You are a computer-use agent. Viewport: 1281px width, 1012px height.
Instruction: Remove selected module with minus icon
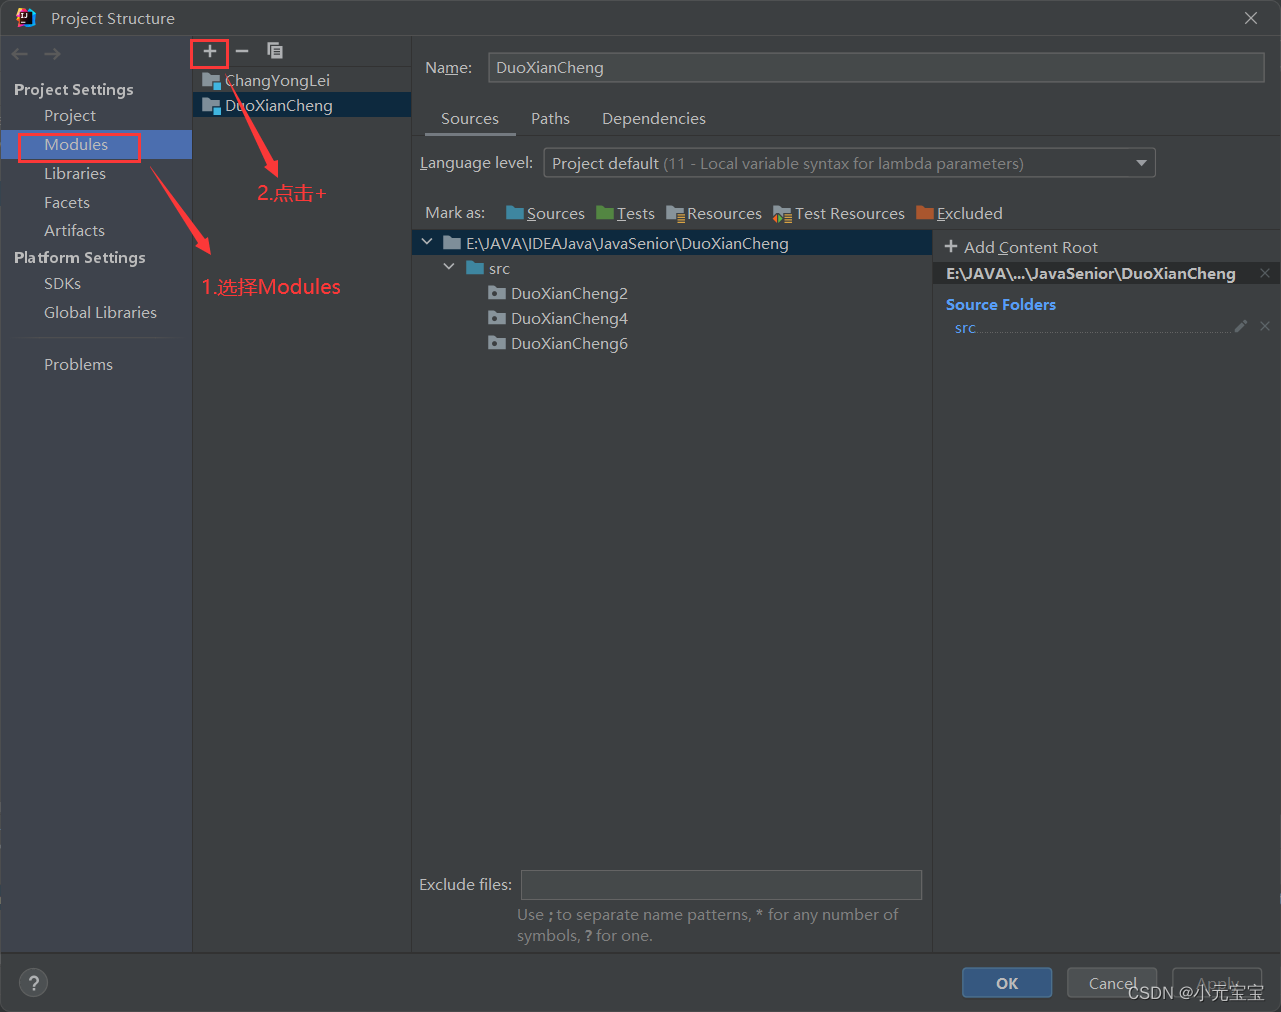tap(242, 51)
